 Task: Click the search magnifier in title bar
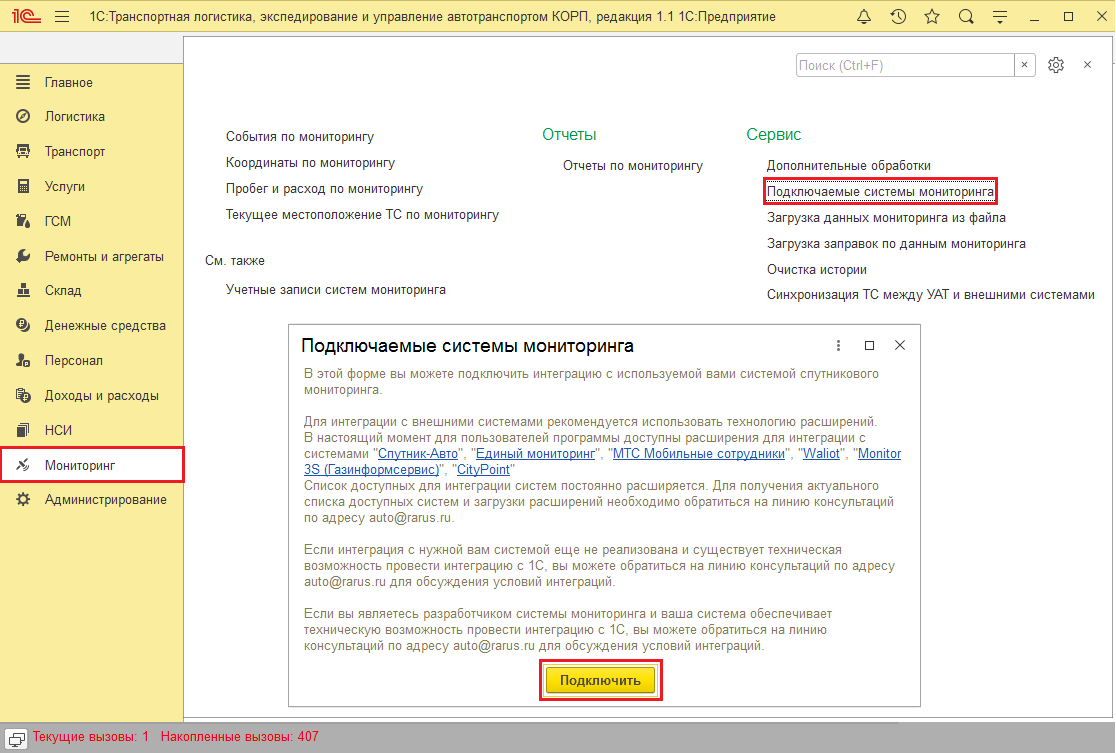coord(965,17)
